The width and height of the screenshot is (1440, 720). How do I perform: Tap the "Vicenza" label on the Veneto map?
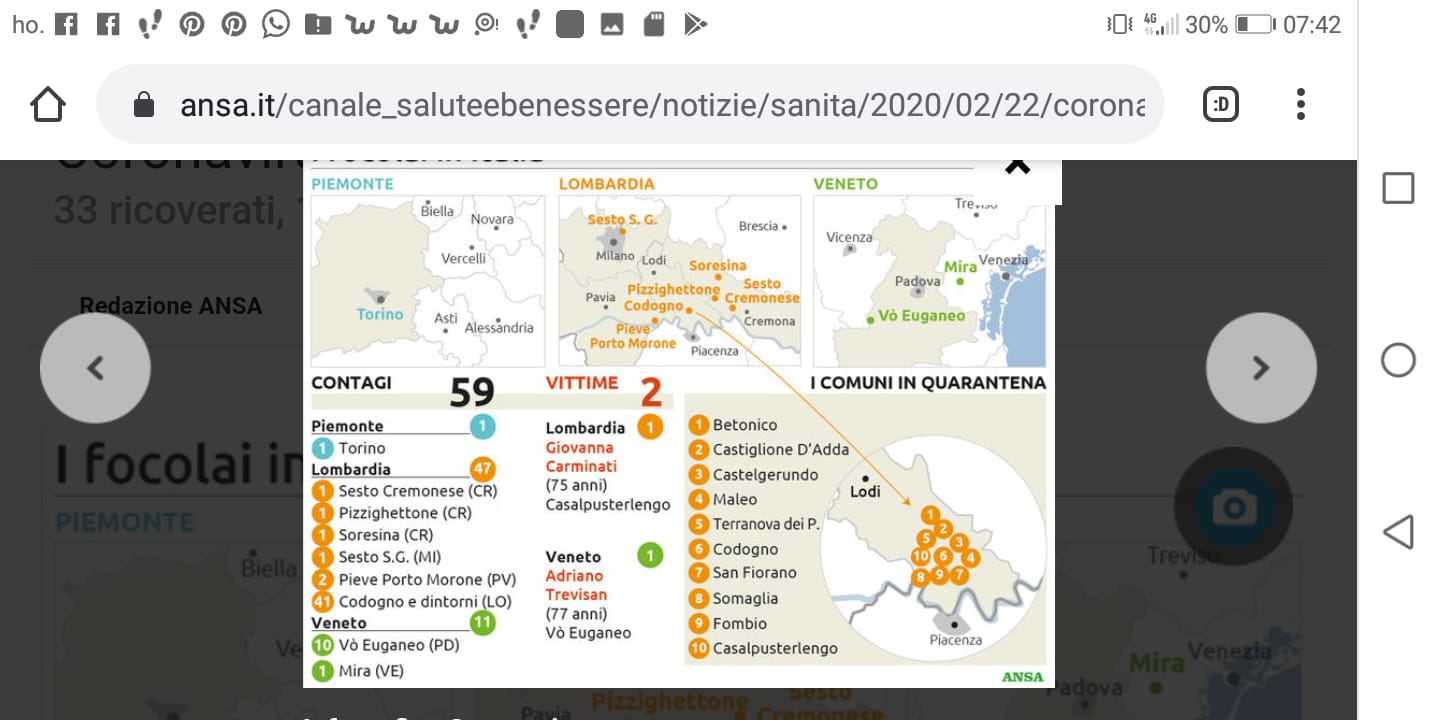pos(849,237)
